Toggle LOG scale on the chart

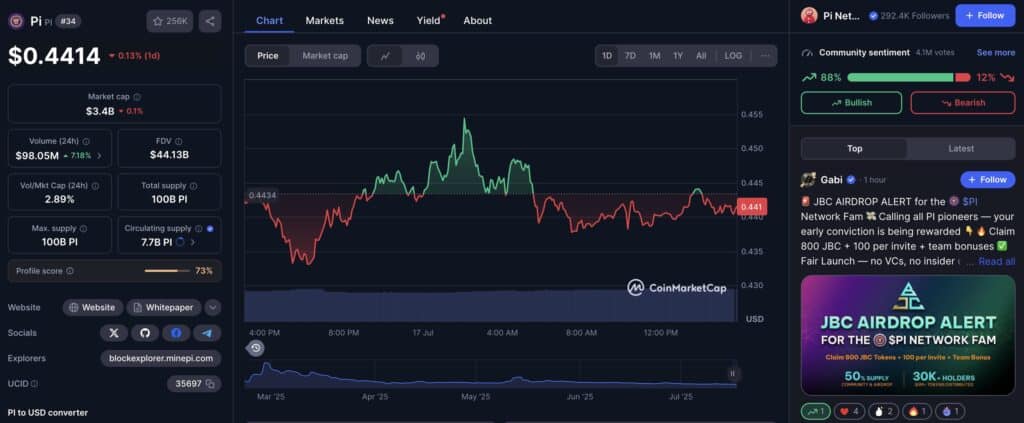coord(733,56)
